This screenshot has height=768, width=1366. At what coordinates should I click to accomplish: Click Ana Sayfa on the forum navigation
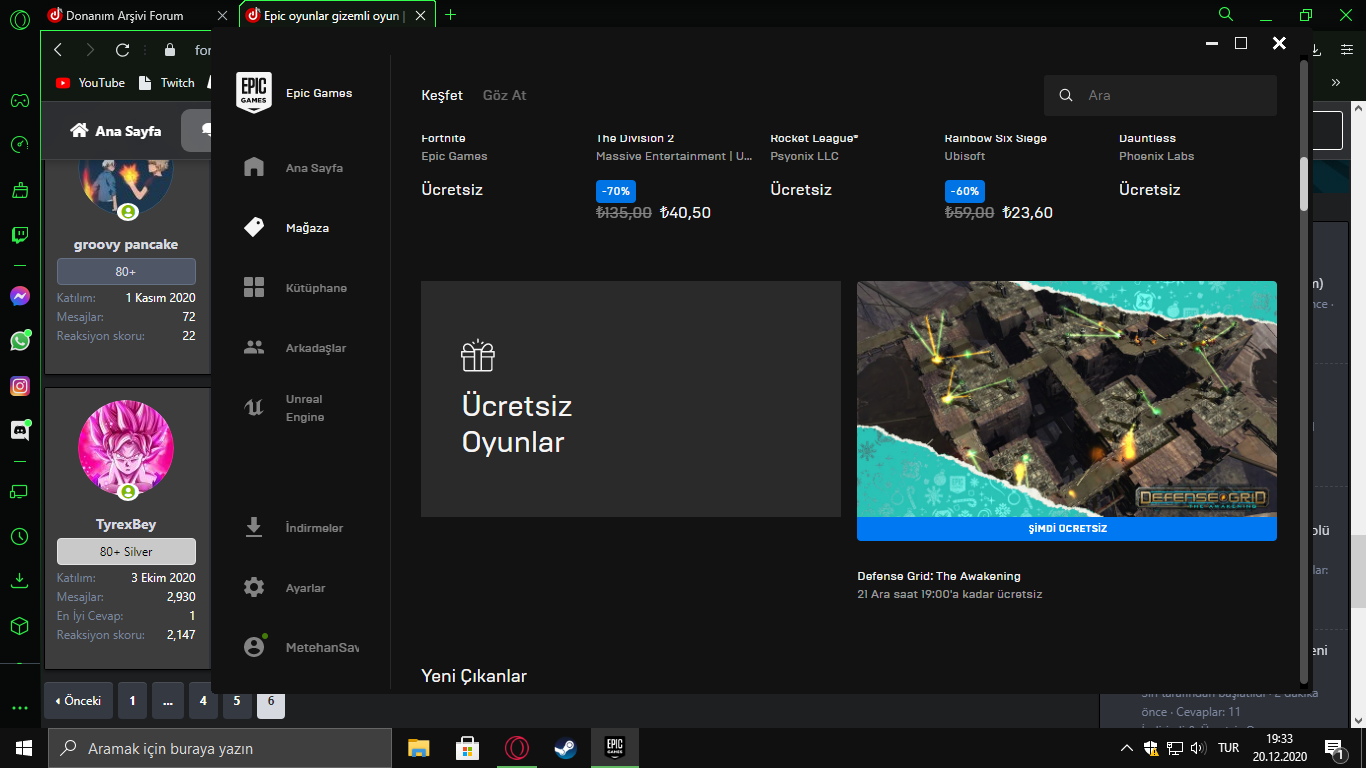116,131
